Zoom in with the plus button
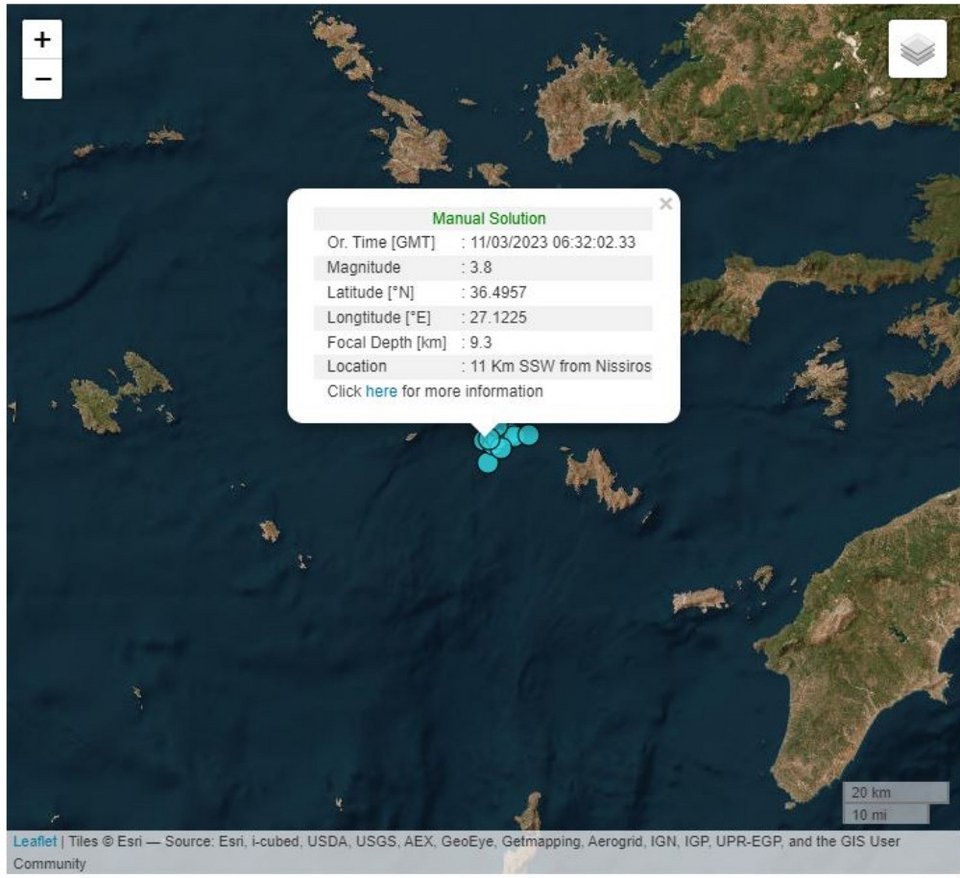 (x=42, y=40)
